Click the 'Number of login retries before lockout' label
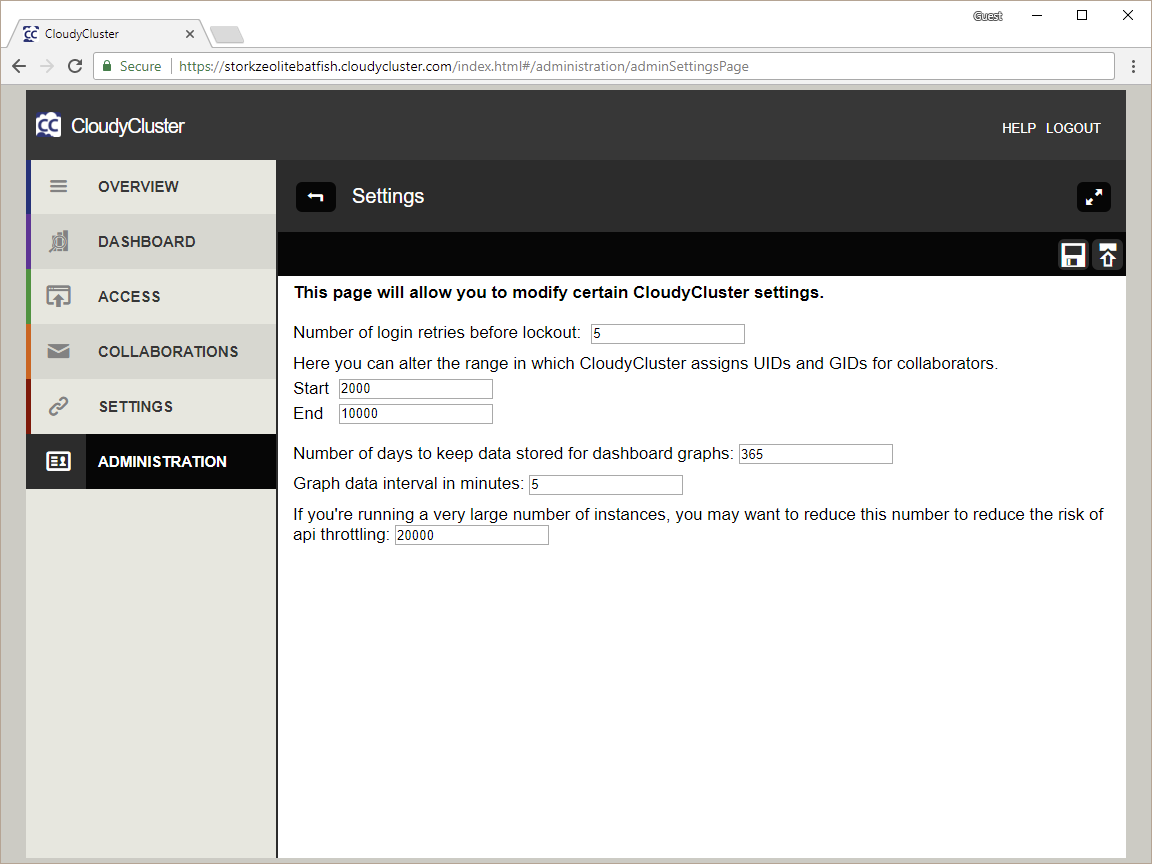Viewport: 1152px width, 864px height. (437, 332)
